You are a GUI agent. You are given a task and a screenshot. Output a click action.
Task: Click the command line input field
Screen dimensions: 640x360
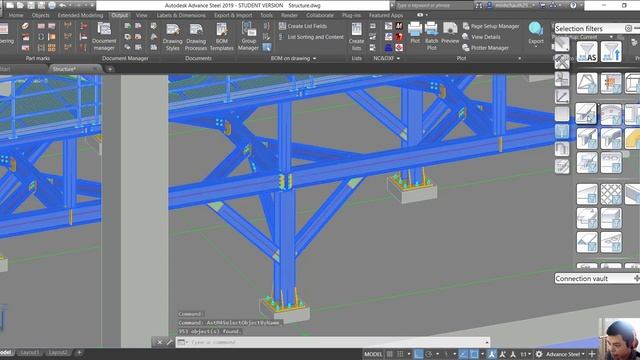pyautogui.click(x=333, y=342)
